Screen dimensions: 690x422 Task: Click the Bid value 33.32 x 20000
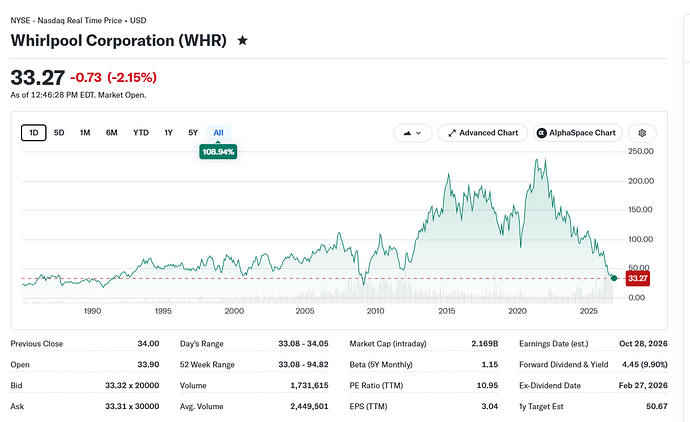tap(132, 385)
